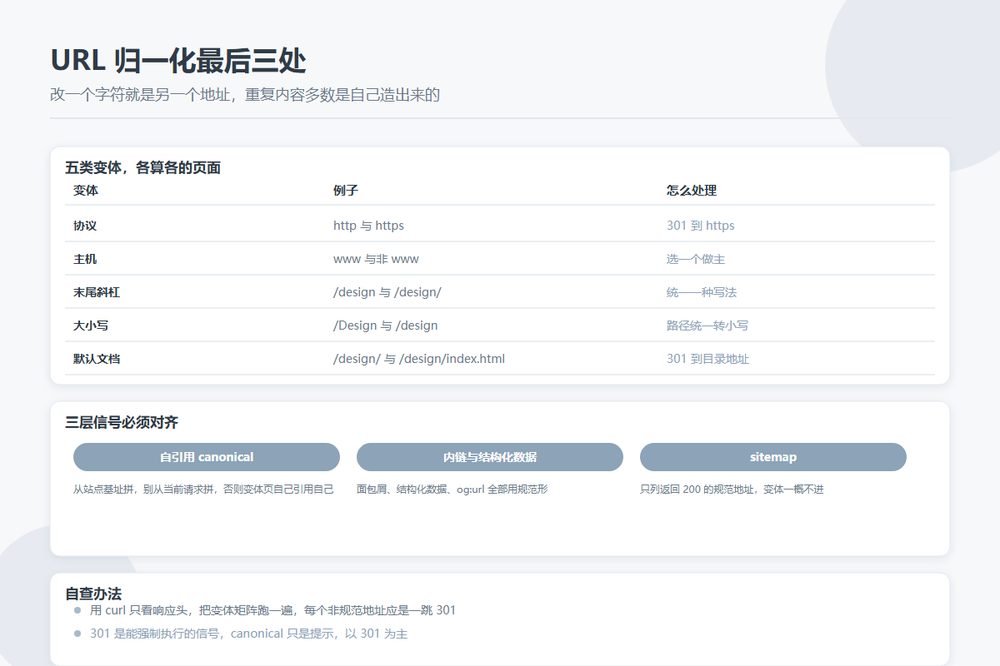Click the cell 301 到 https
1000x666 pixels.
pyautogui.click(x=700, y=225)
